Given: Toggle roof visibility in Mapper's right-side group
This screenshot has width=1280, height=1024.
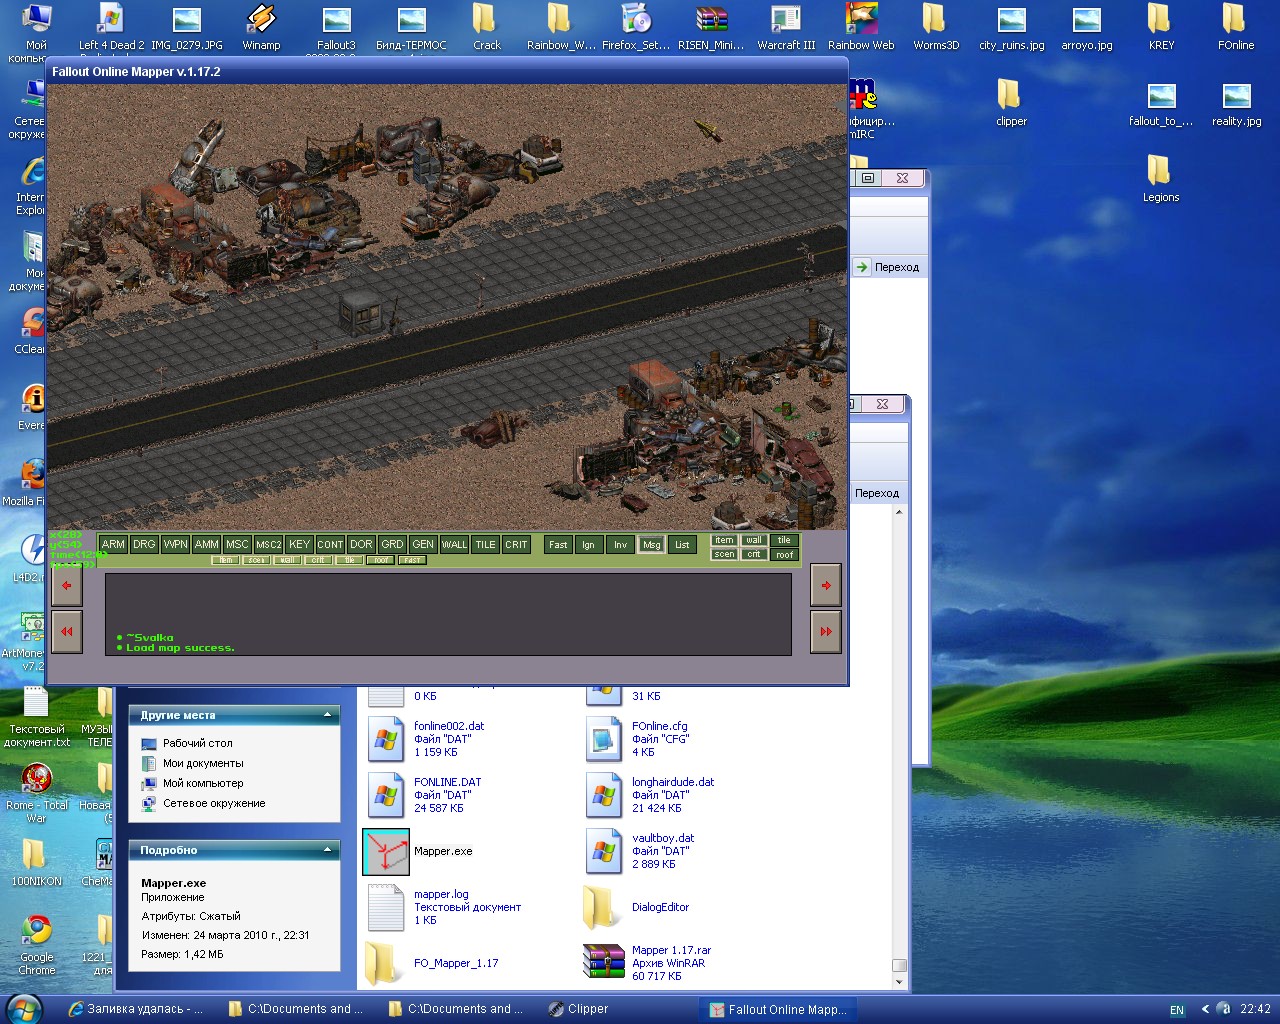Looking at the screenshot, I should [784, 554].
